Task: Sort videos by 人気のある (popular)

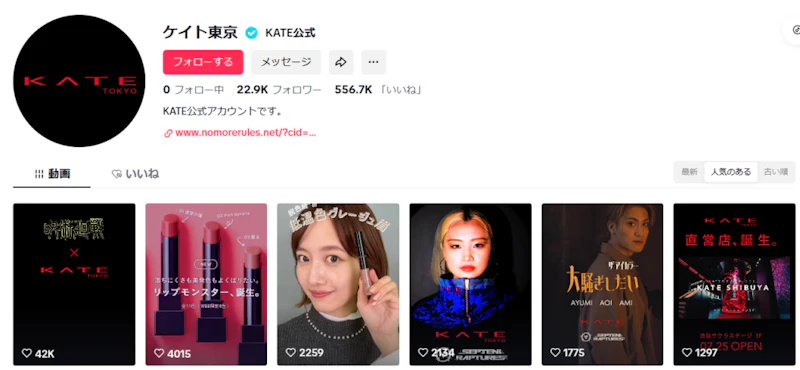Action: 731,172
